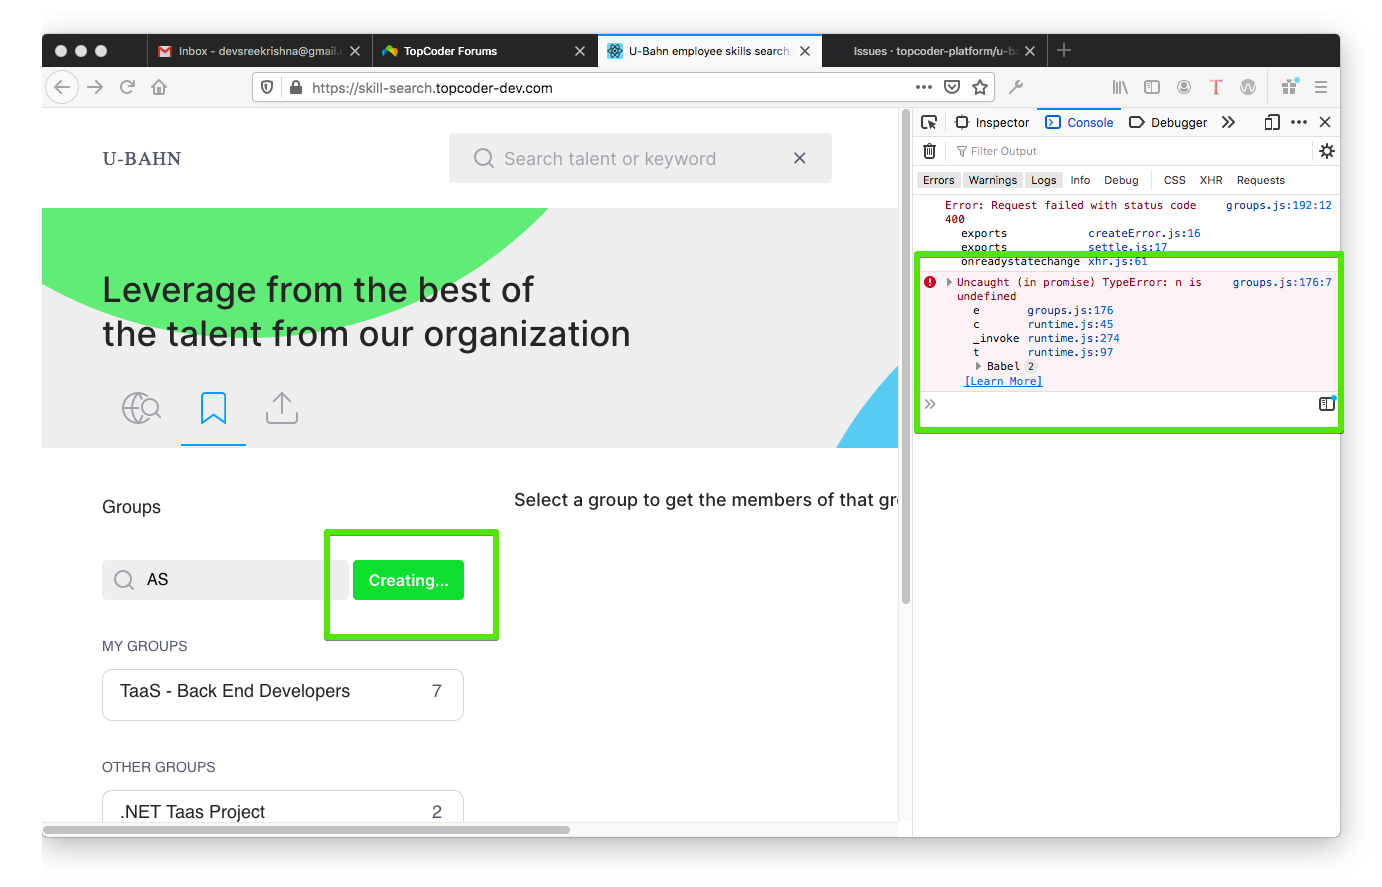Toggle the Errors console filter
This screenshot has height=887, width=1382.
938,180
